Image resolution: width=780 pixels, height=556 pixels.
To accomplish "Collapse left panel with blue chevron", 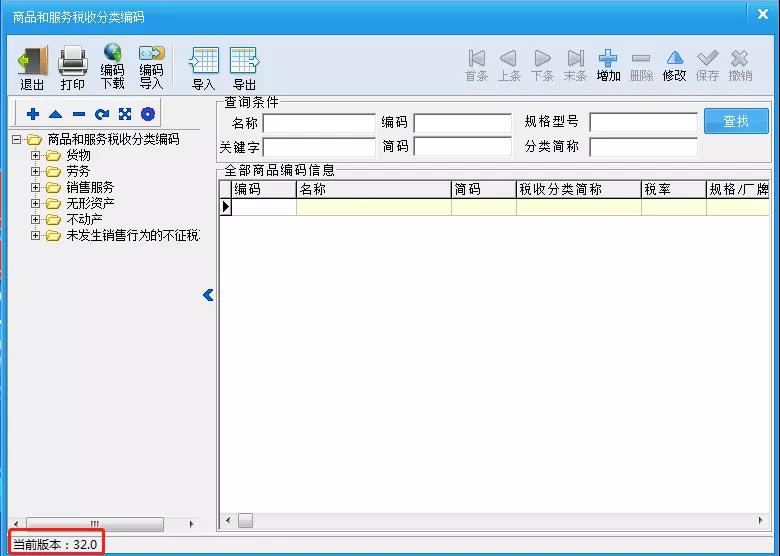I will point(208,295).
